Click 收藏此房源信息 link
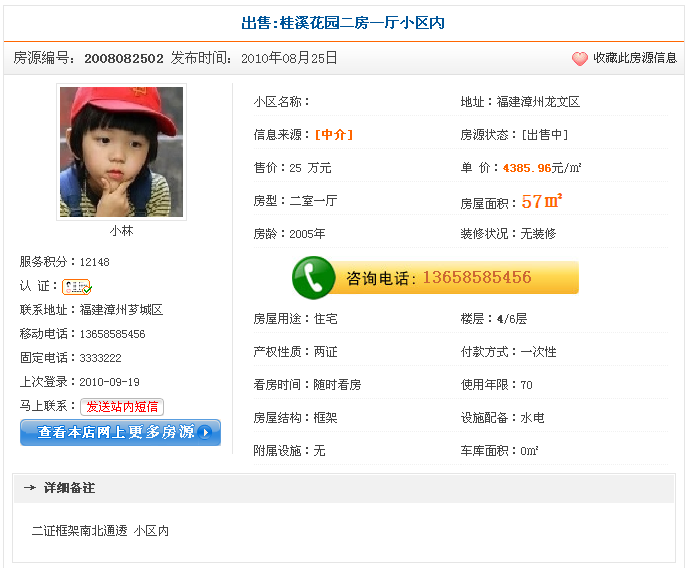The width and height of the screenshot is (687, 568). click(634, 59)
